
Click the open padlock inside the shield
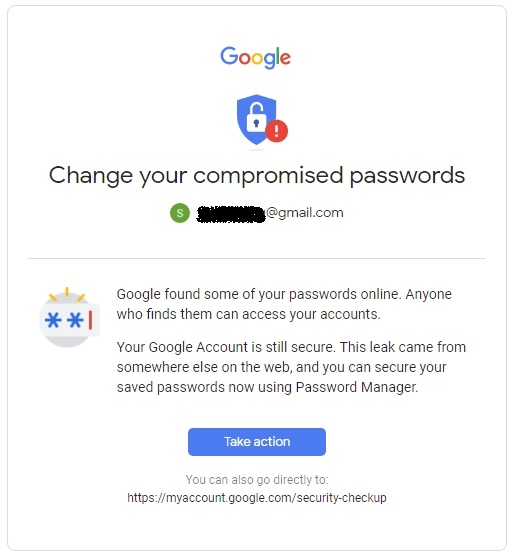pyautogui.click(x=256, y=117)
